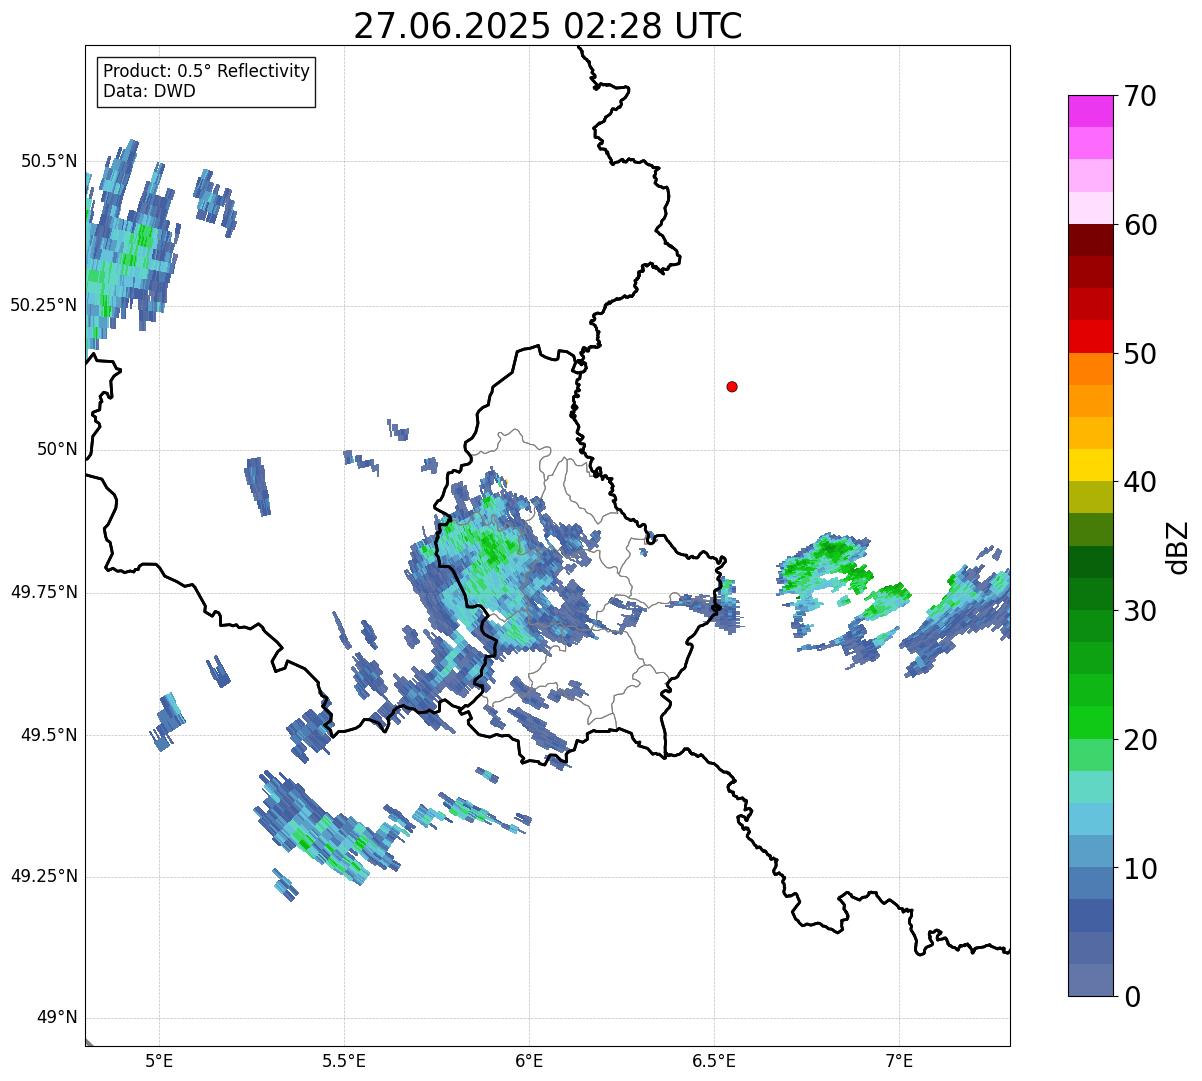Click the dark maroon colorbar segment below 60
This screenshot has height=1081, width=1202.
tap(1090, 240)
